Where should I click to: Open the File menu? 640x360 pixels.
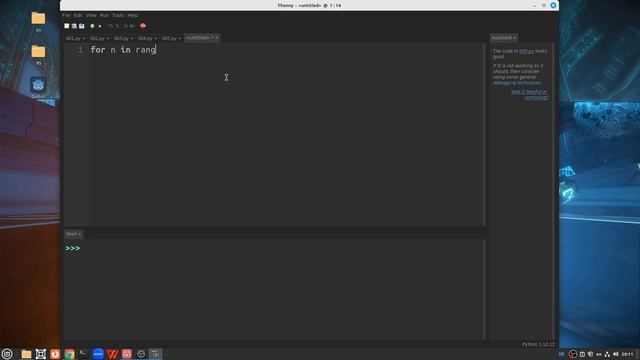66,16
